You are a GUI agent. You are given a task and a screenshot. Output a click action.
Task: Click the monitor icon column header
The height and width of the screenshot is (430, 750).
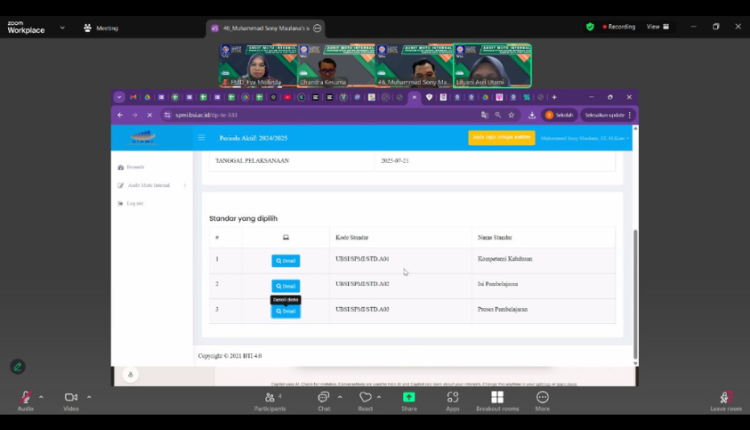286,237
